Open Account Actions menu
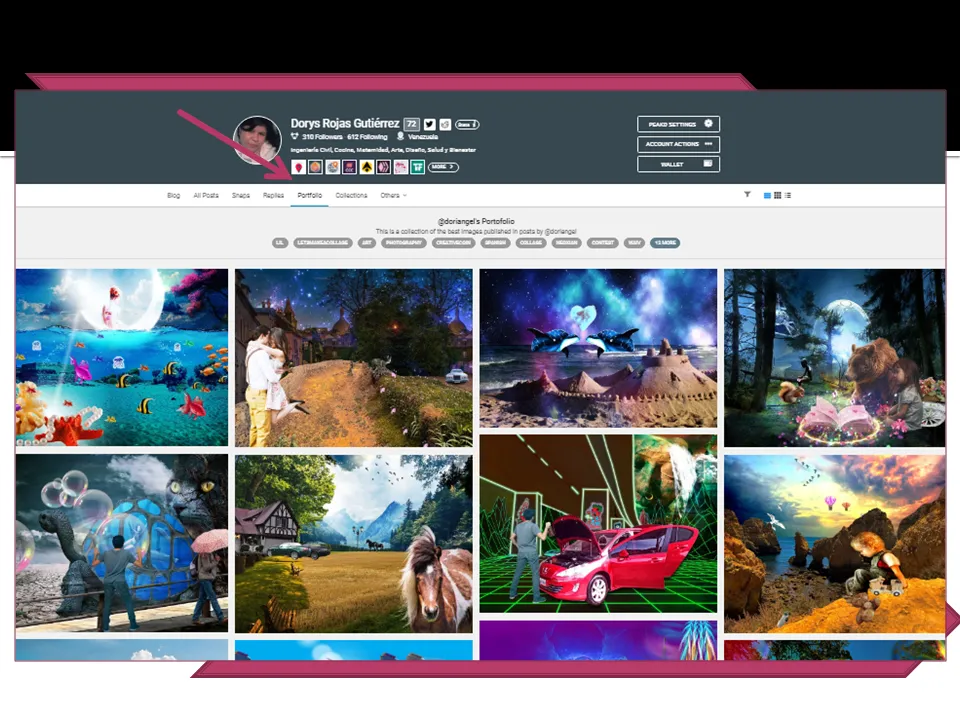960x720 pixels. pyautogui.click(x=678, y=144)
